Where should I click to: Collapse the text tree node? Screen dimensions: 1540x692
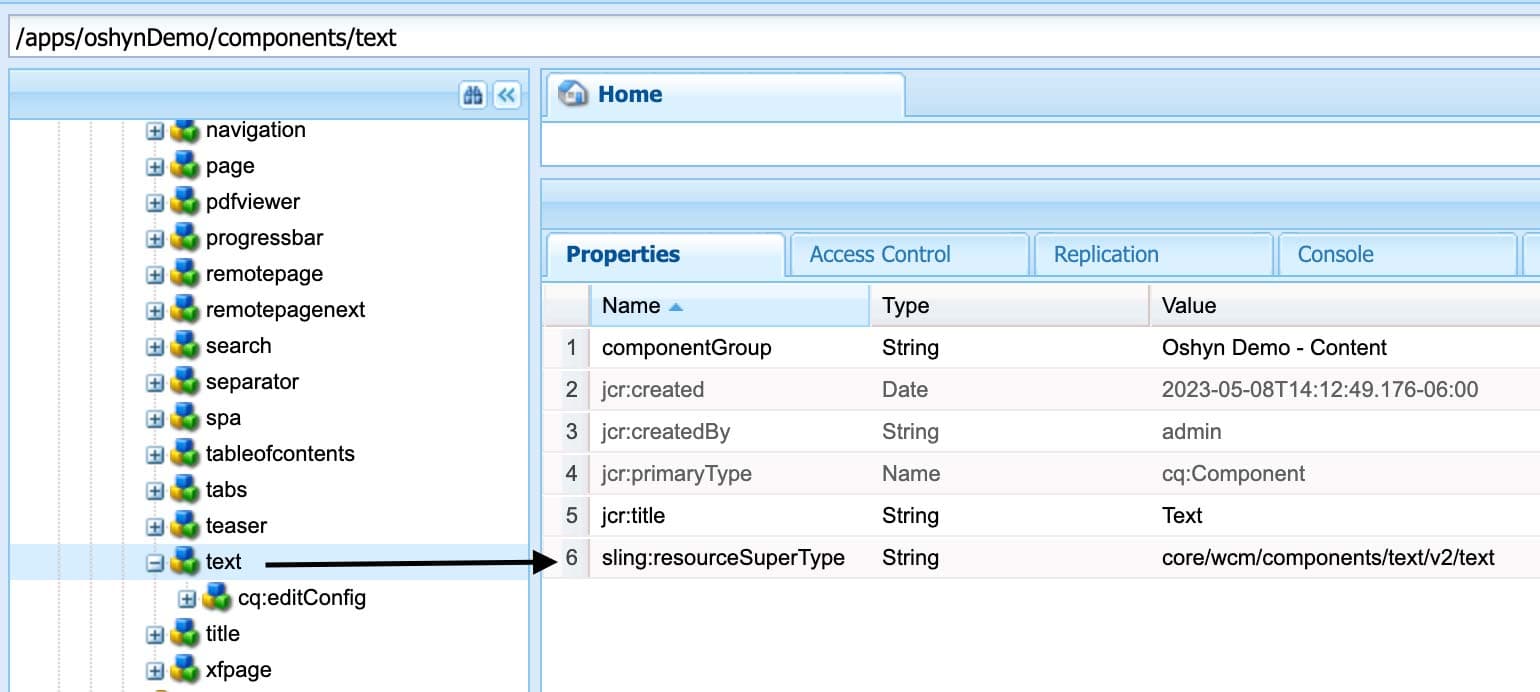click(x=155, y=563)
